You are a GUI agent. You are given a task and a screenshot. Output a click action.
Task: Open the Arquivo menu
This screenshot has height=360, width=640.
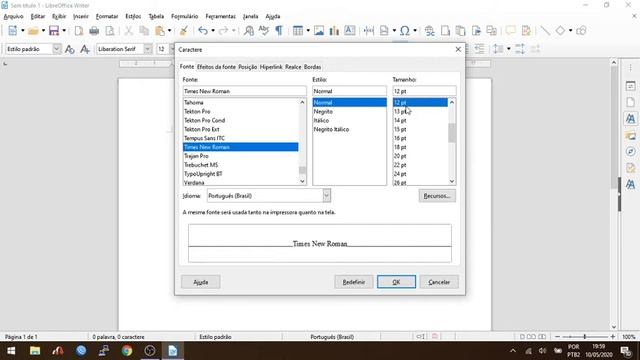13,16
